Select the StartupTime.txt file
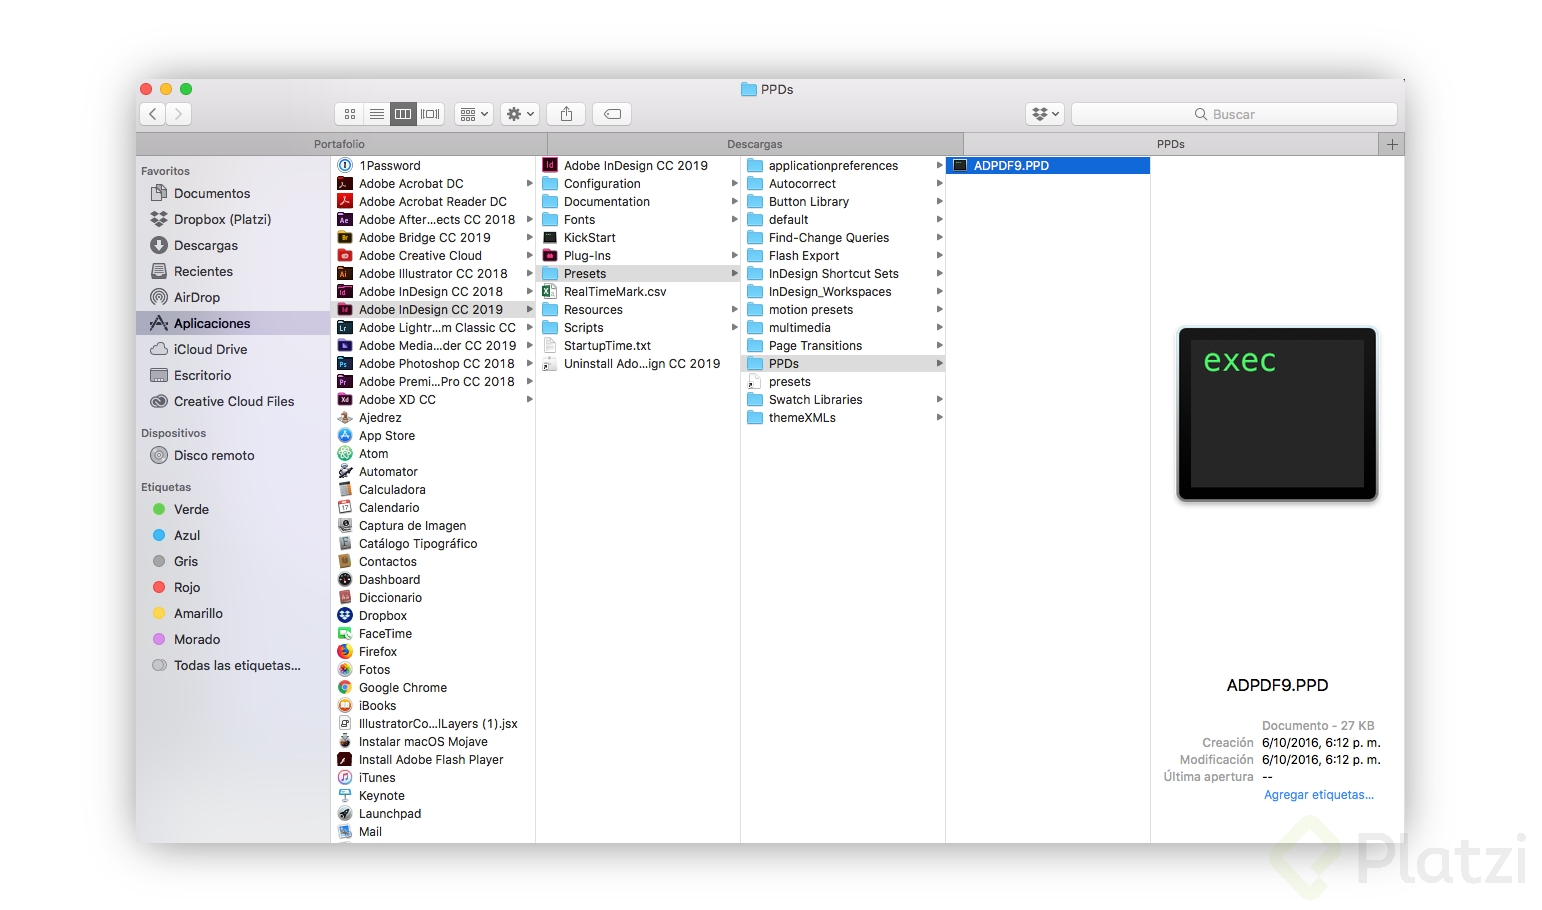The height and width of the screenshot is (910, 1542). coord(639,345)
